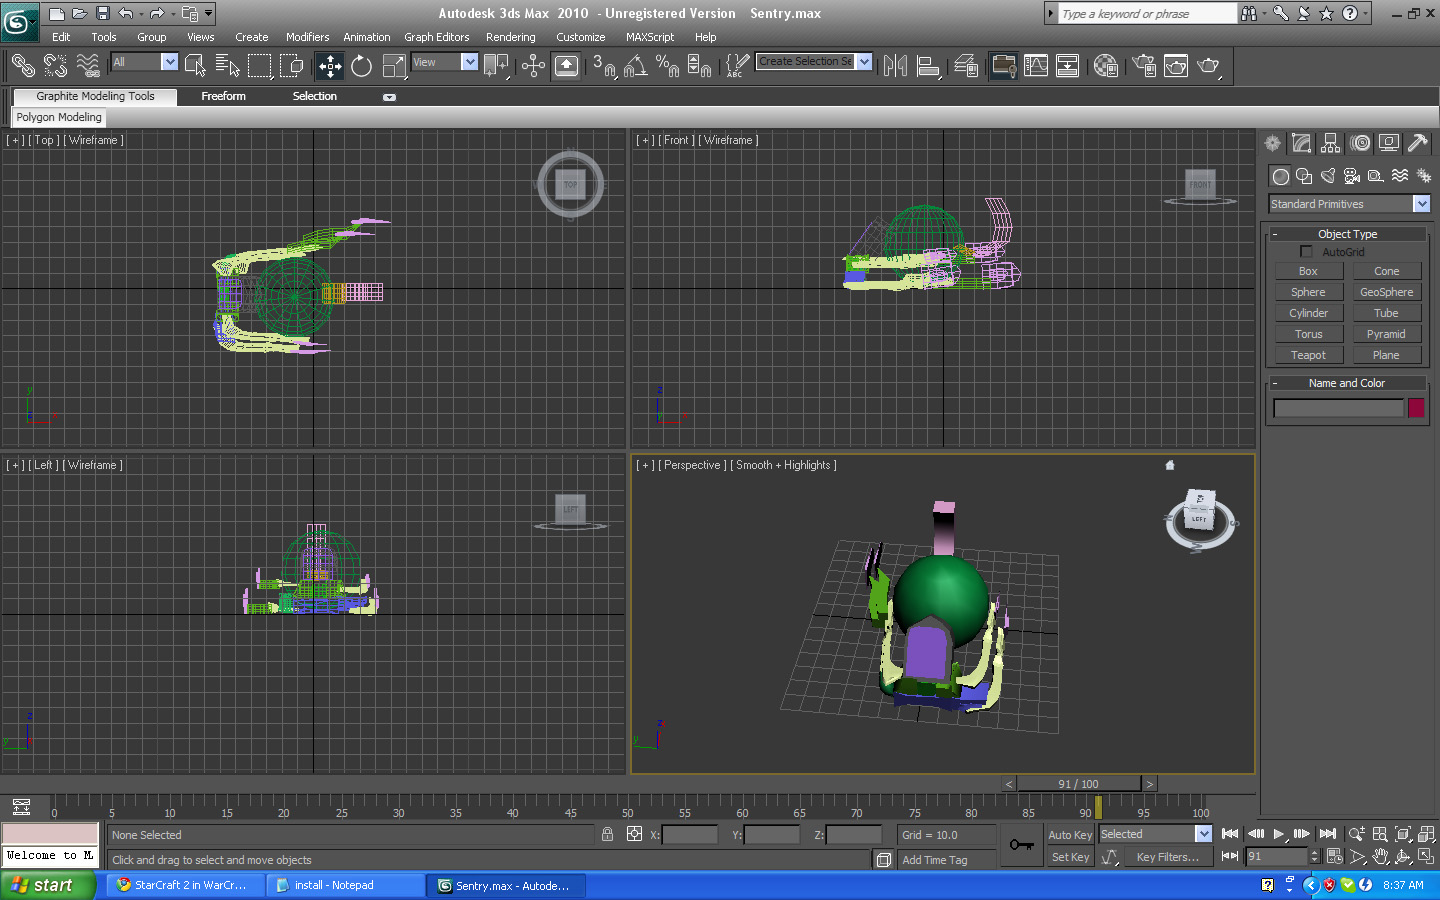Open the Utilities hammer panel
The height and width of the screenshot is (900, 1440).
pos(1417,143)
